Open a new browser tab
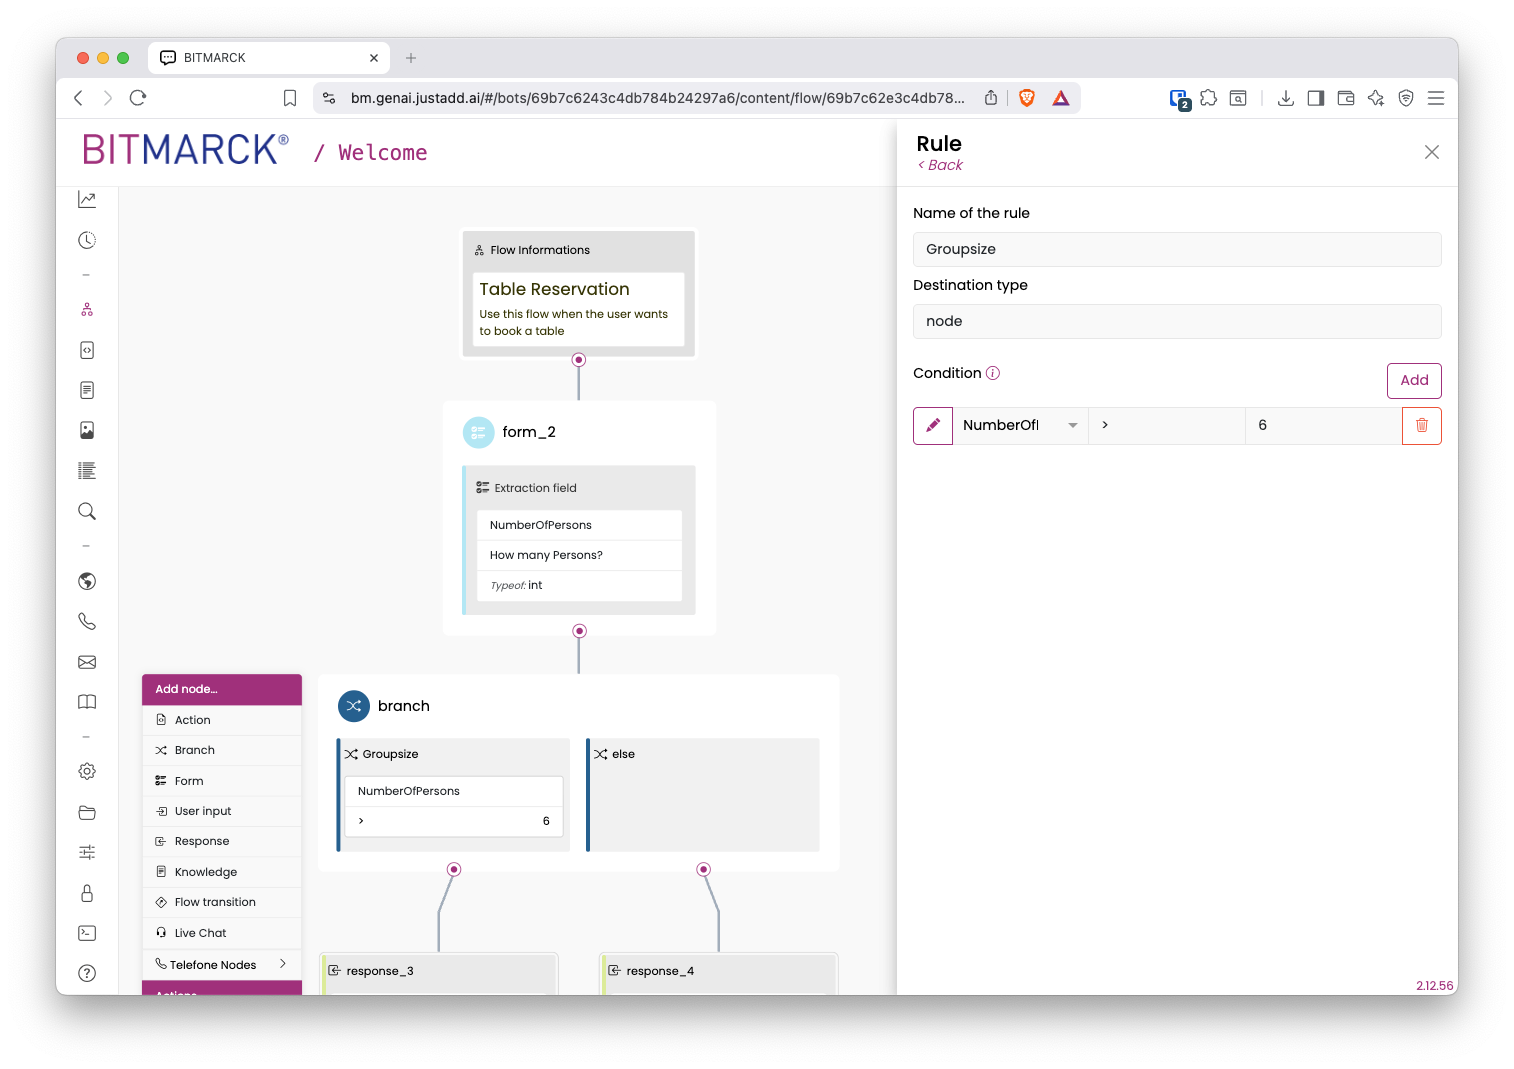The width and height of the screenshot is (1514, 1069). tap(411, 58)
